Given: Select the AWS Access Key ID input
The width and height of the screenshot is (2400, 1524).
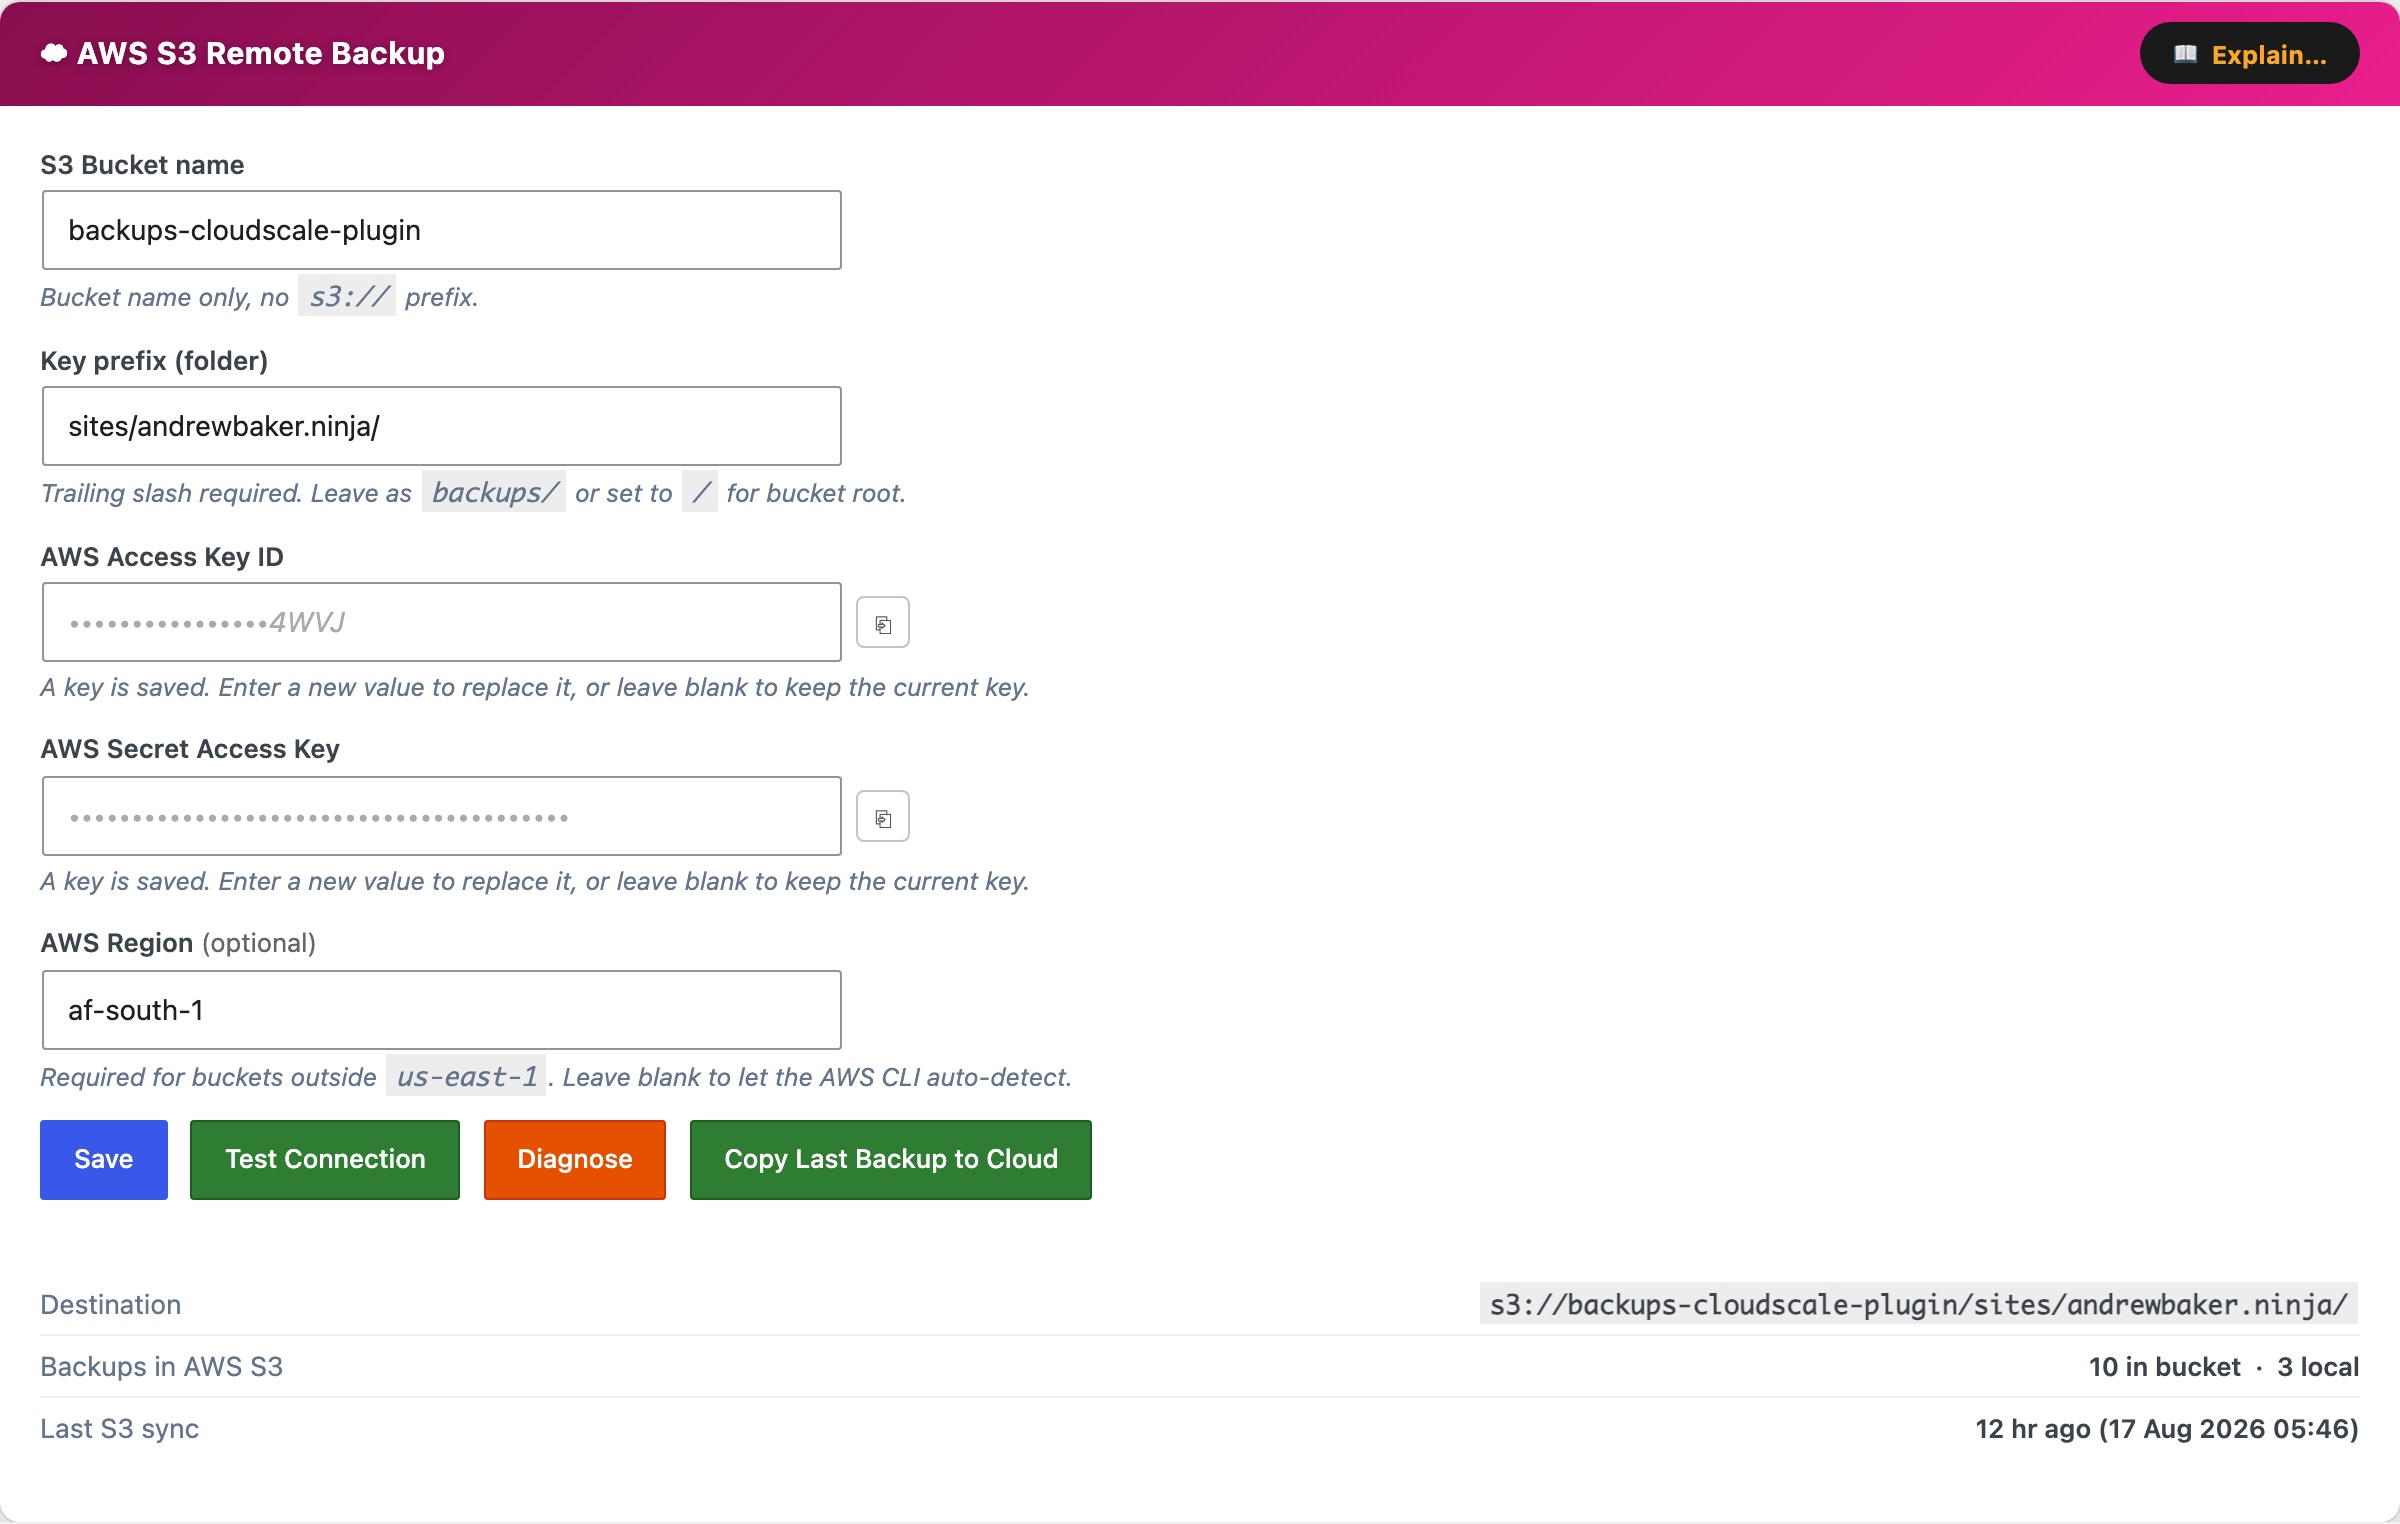Looking at the screenshot, I should (x=442, y=622).
